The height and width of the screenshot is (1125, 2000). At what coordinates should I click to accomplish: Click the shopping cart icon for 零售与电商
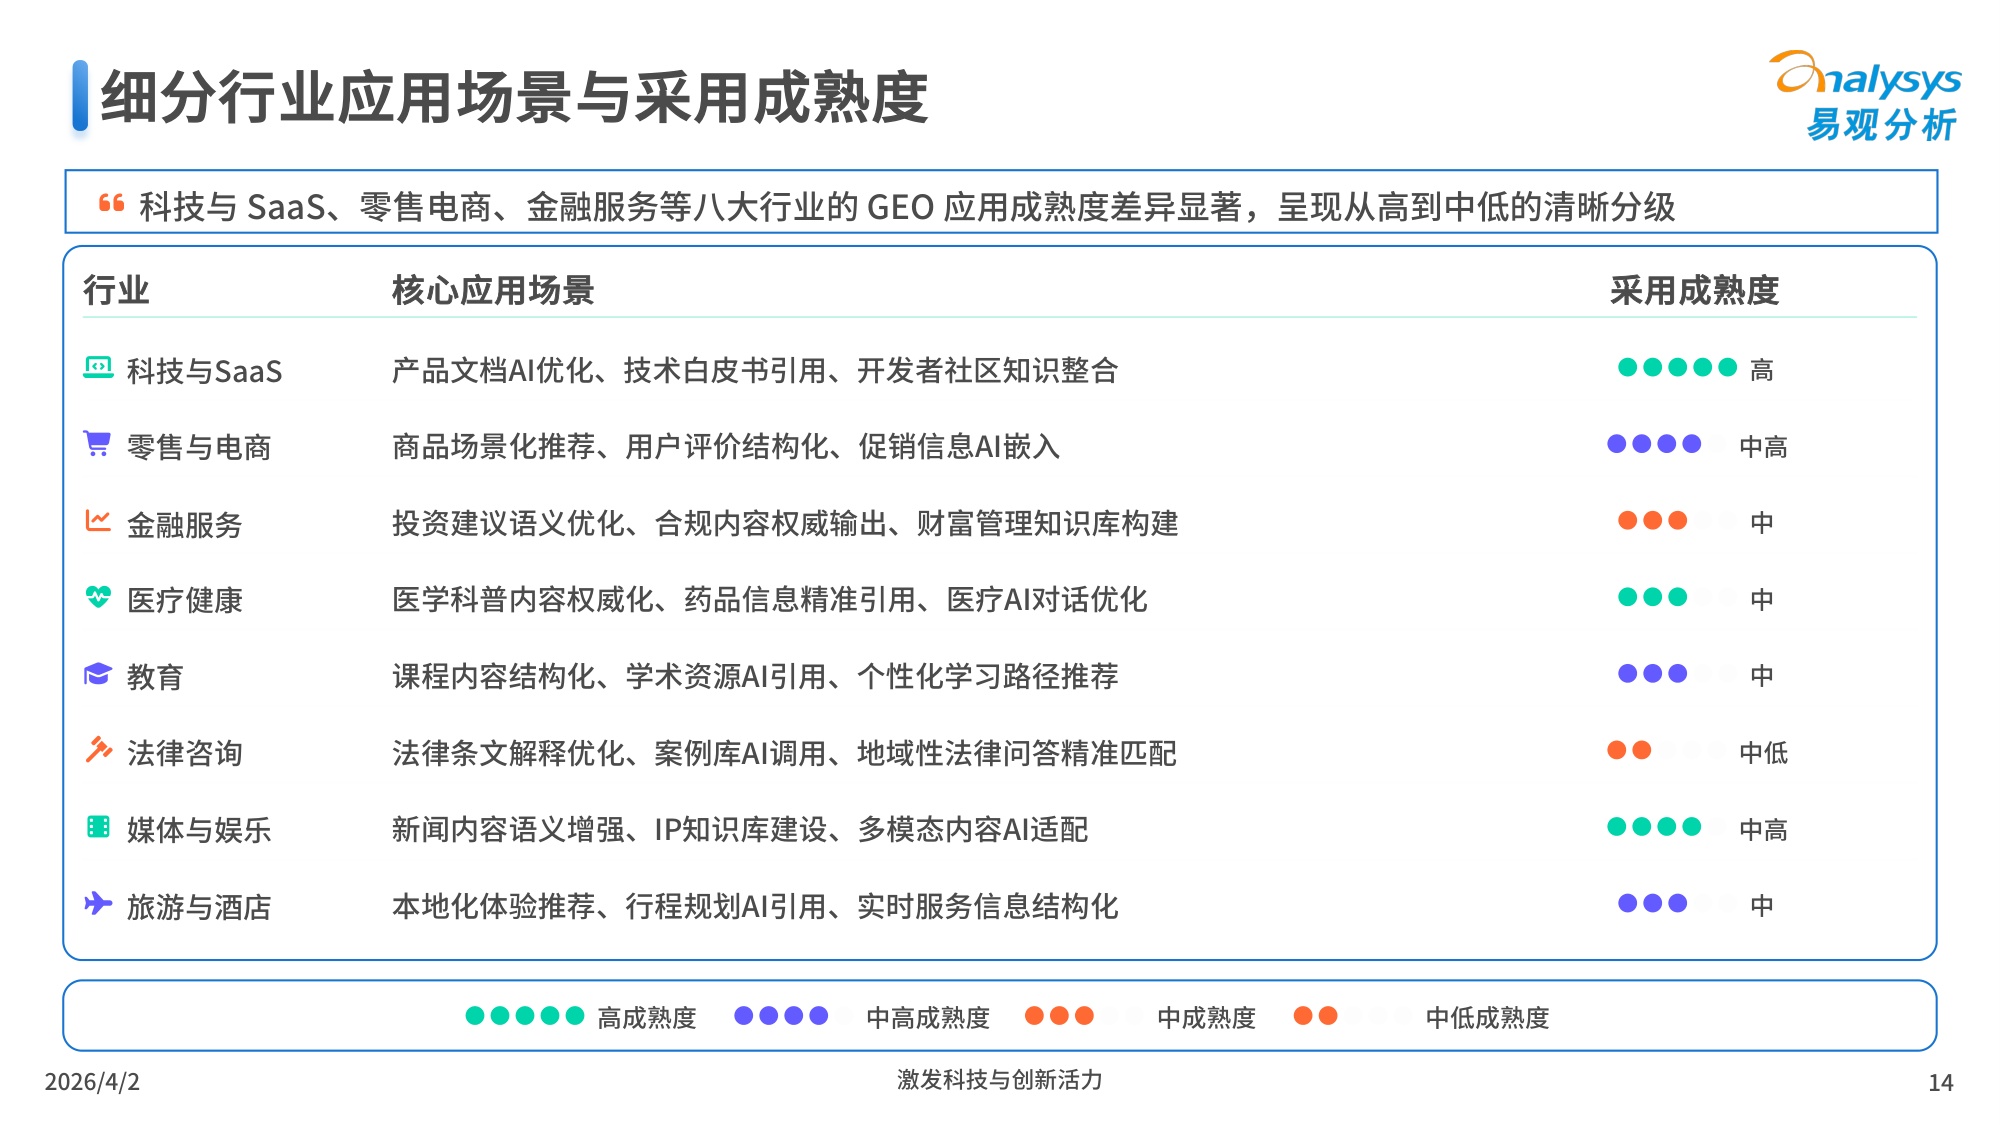coord(97,443)
